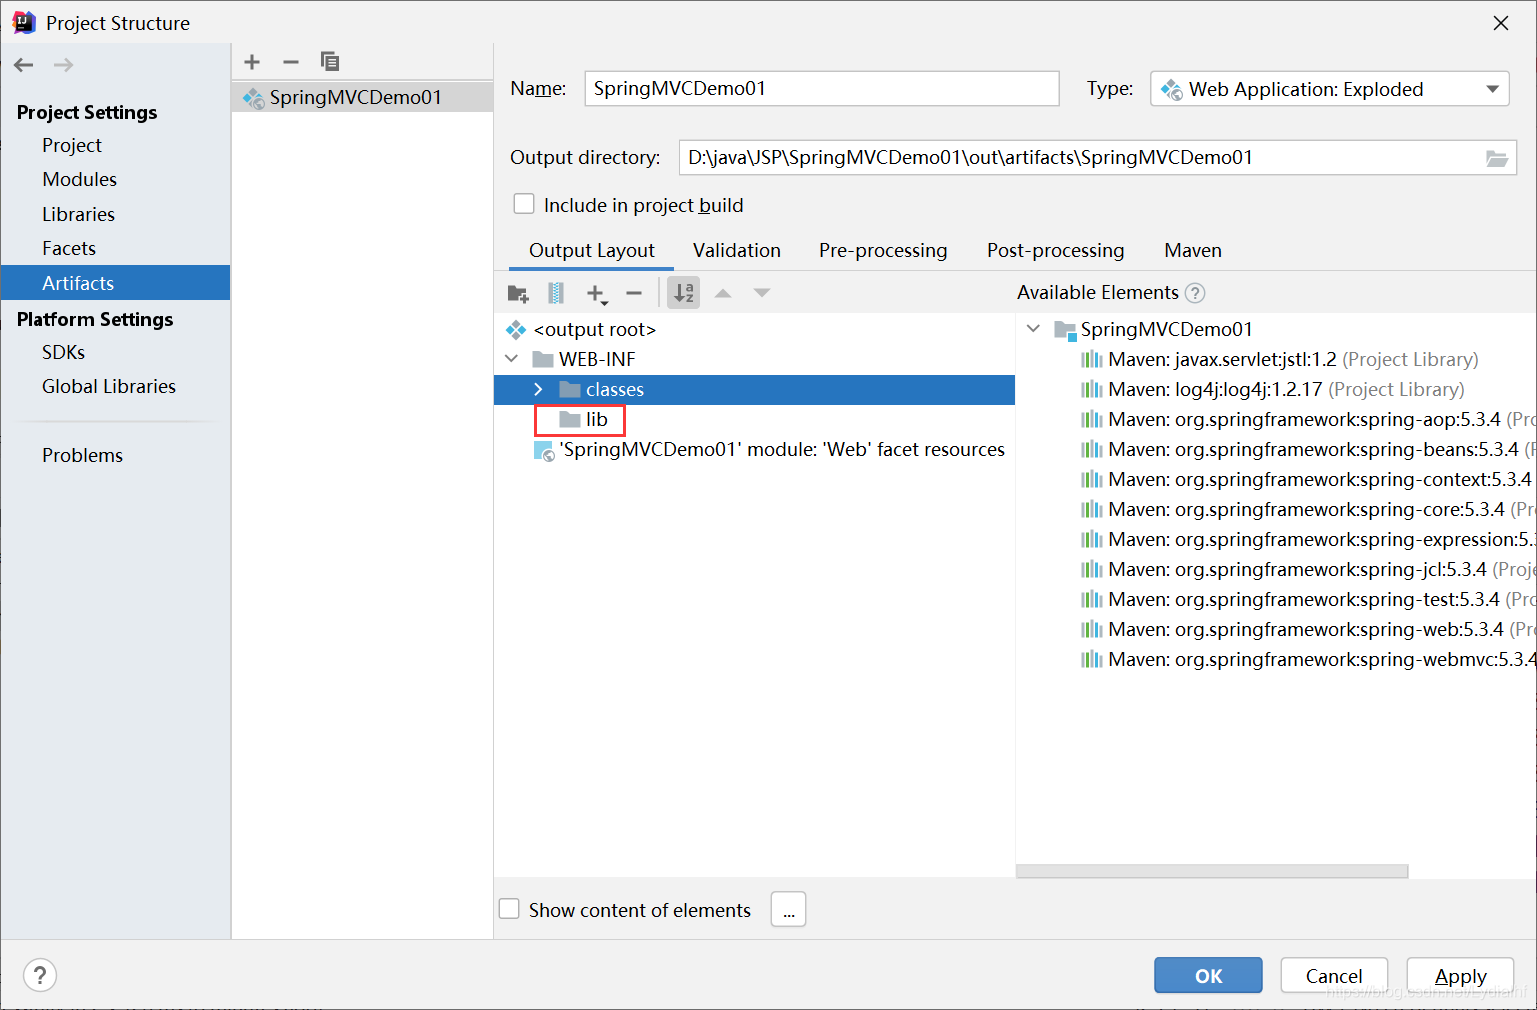Viewport: 1537px width, 1010px height.
Task: Browse for the output directory folder
Action: pyautogui.click(x=1496, y=158)
